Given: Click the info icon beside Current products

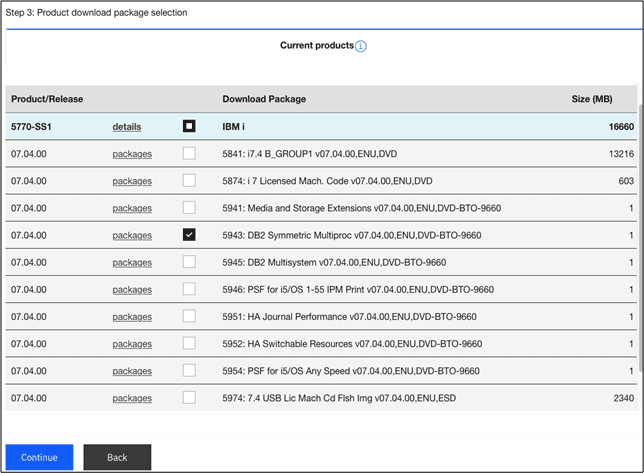Looking at the screenshot, I should click(x=361, y=46).
